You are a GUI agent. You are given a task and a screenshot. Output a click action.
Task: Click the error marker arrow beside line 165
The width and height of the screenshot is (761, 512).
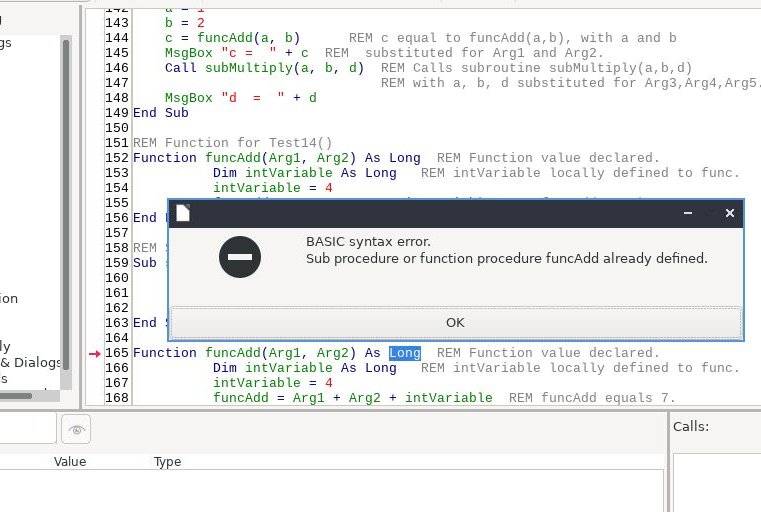[x=95, y=354]
